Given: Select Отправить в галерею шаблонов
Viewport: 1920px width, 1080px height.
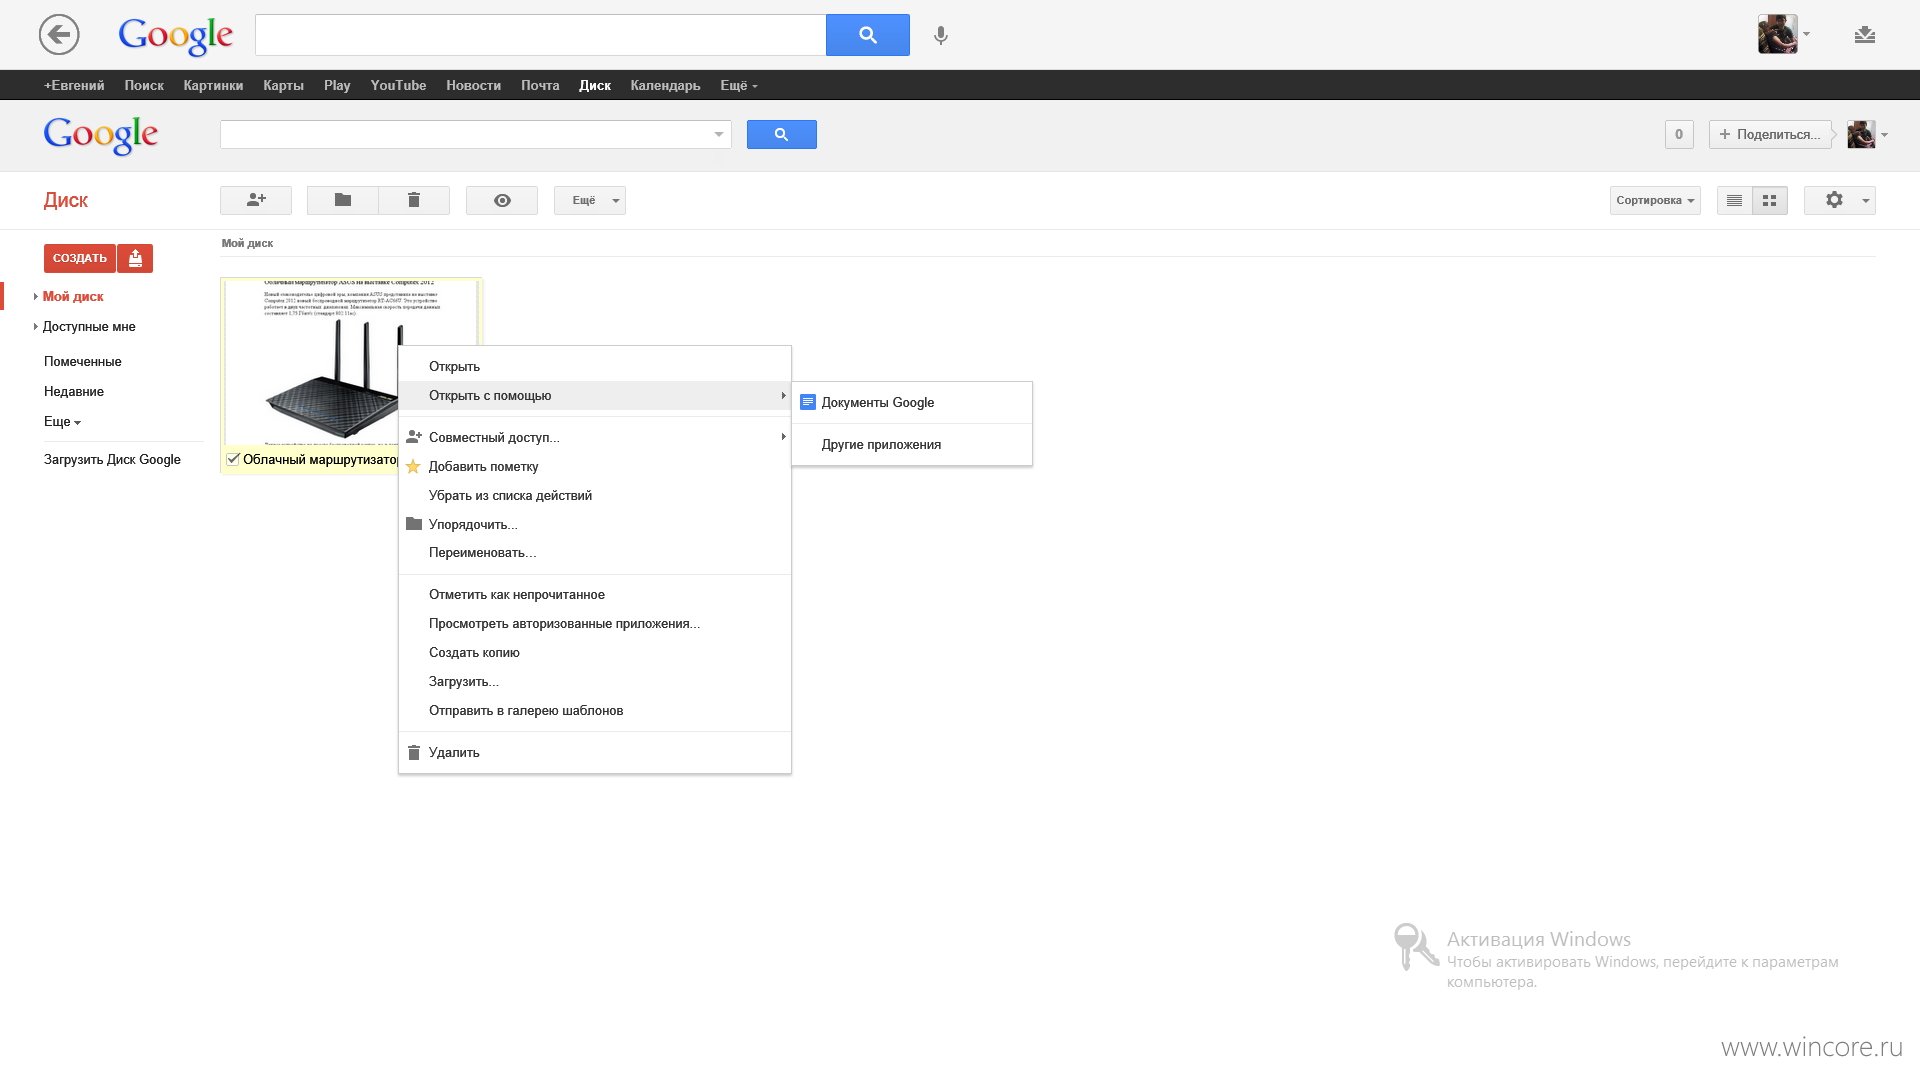Looking at the screenshot, I should pyautogui.click(x=595, y=710).
